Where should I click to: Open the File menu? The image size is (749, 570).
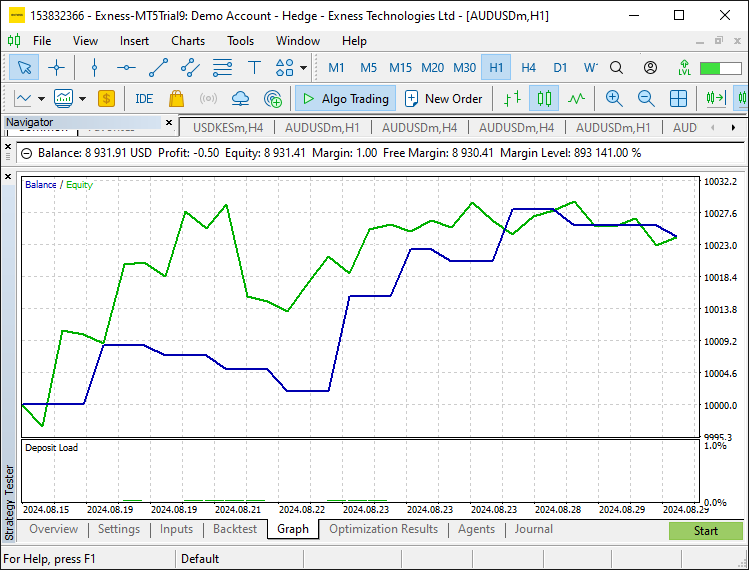pos(42,41)
